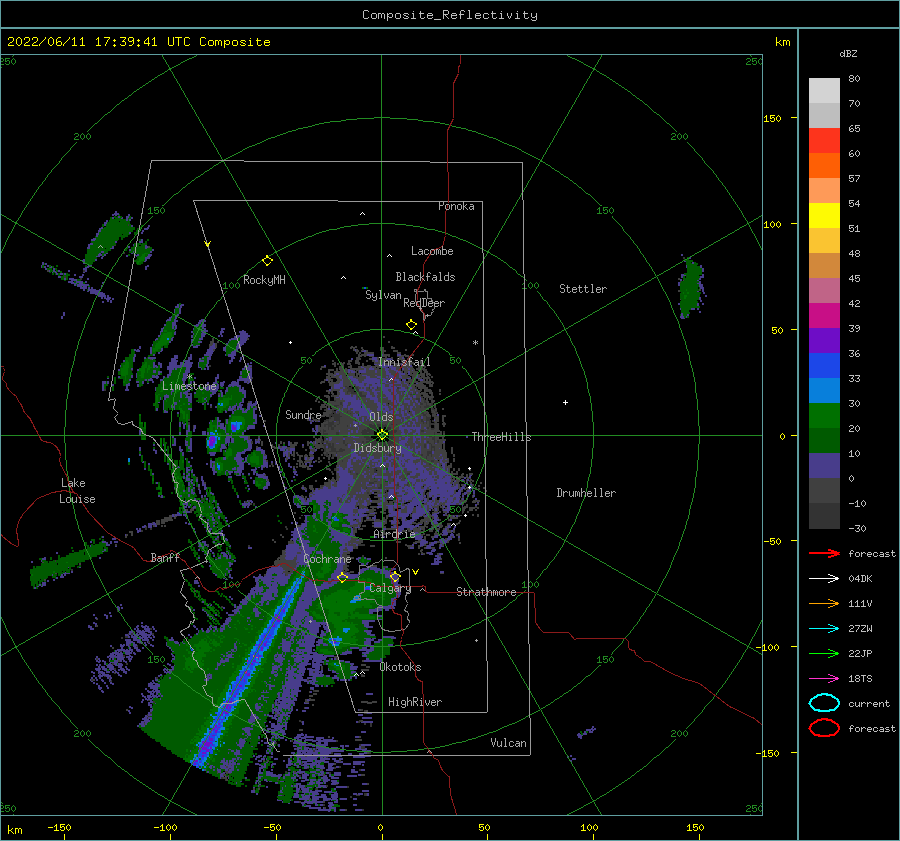Select the lightest grey 80-70 dBZ swatch

click(824, 91)
